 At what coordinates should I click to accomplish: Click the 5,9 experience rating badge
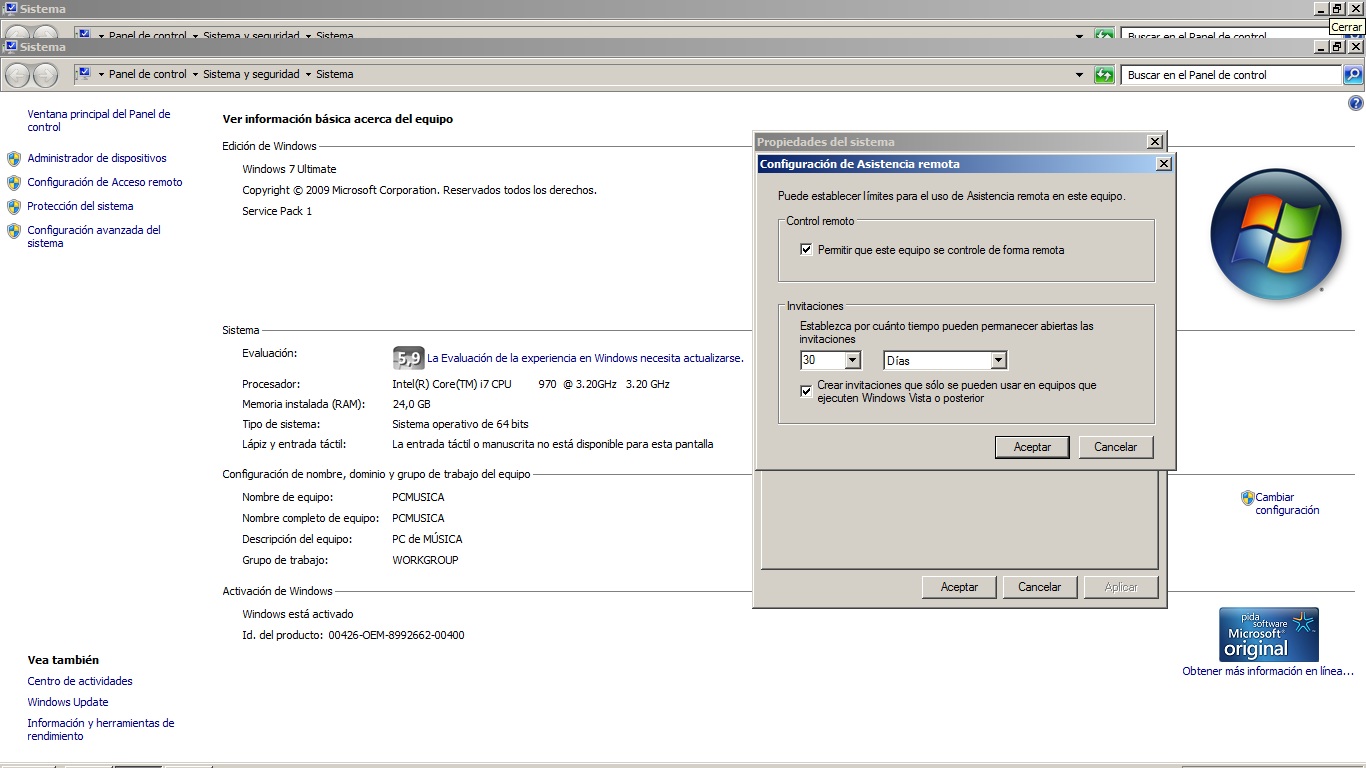point(408,358)
